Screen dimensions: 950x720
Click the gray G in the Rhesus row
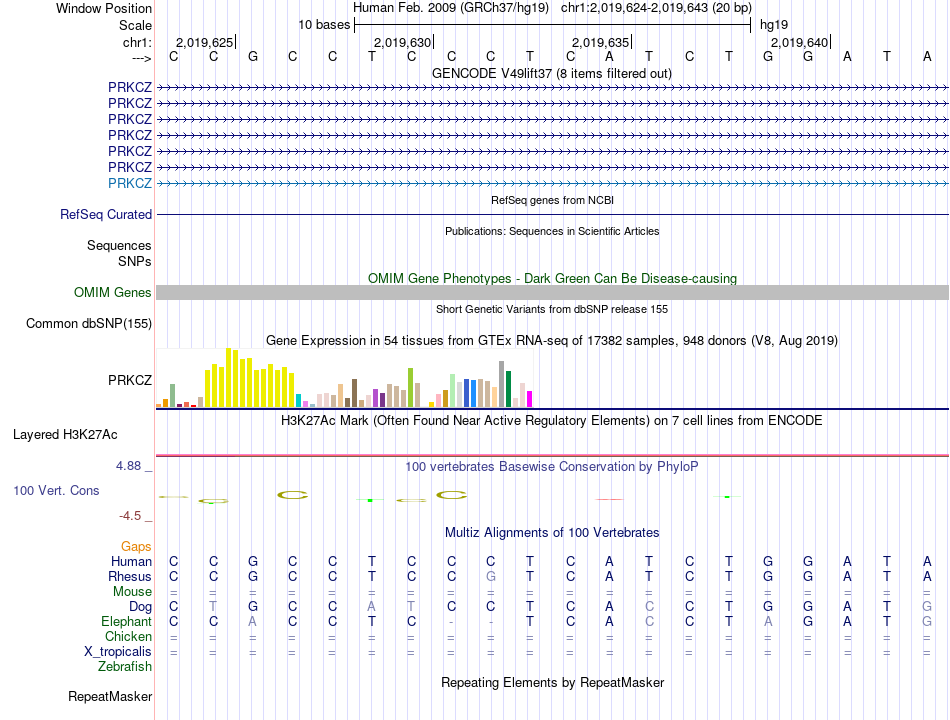point(491,576)
